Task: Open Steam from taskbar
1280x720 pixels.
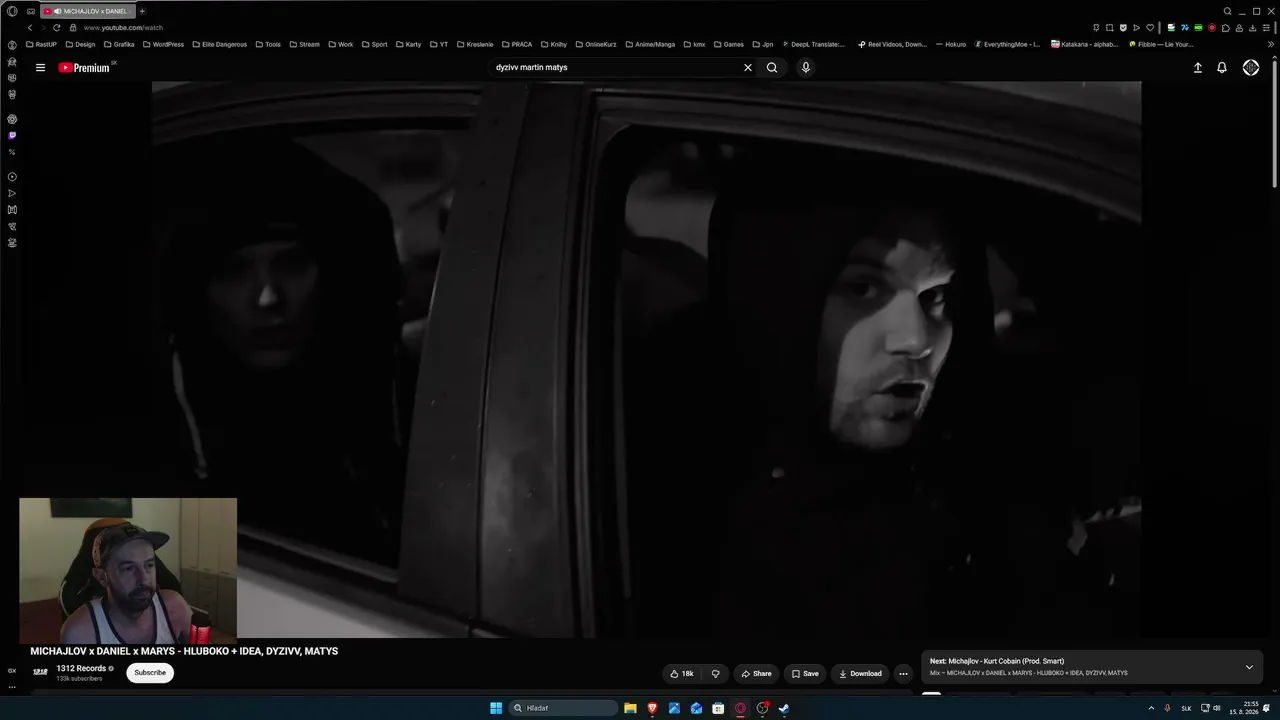Action: point(784,708)
